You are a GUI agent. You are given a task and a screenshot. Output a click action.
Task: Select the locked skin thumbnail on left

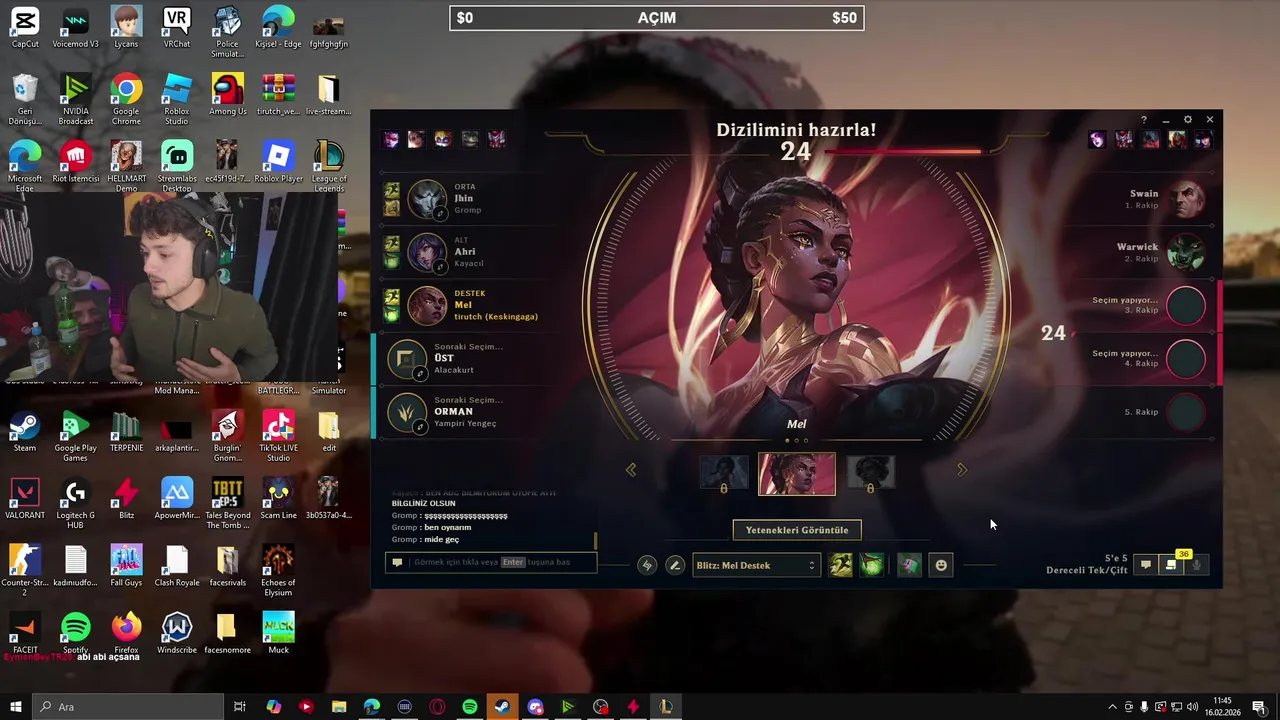coord(724,474)
